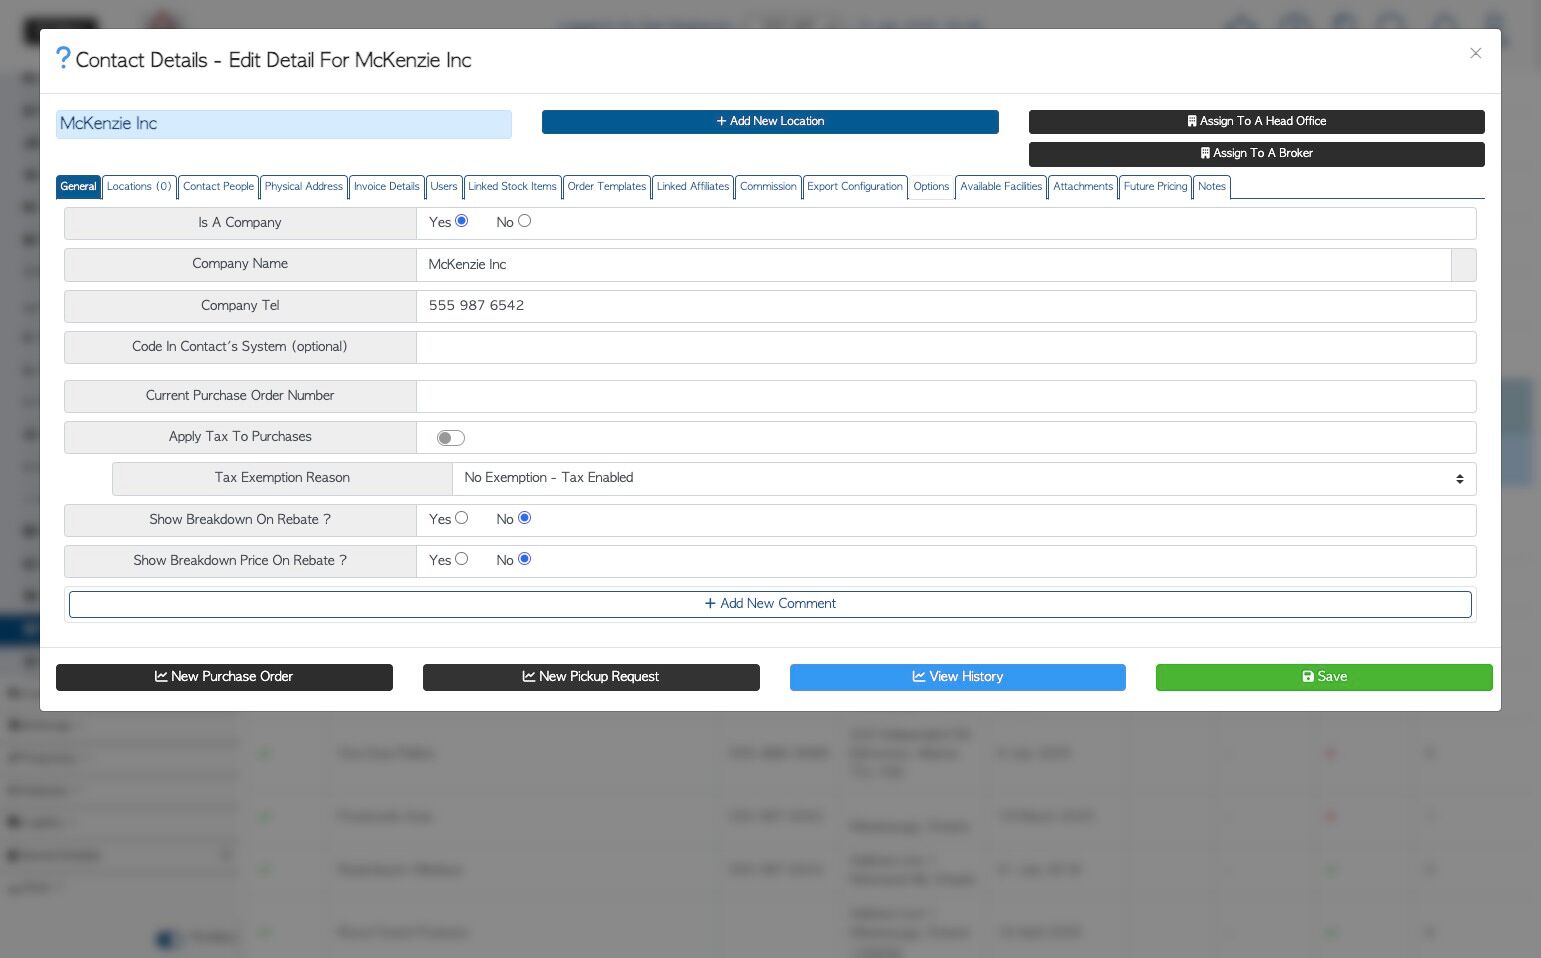This screenshot has width=1541, height=958.
Task: Click the blue question mark help icon
Action: 63,59
